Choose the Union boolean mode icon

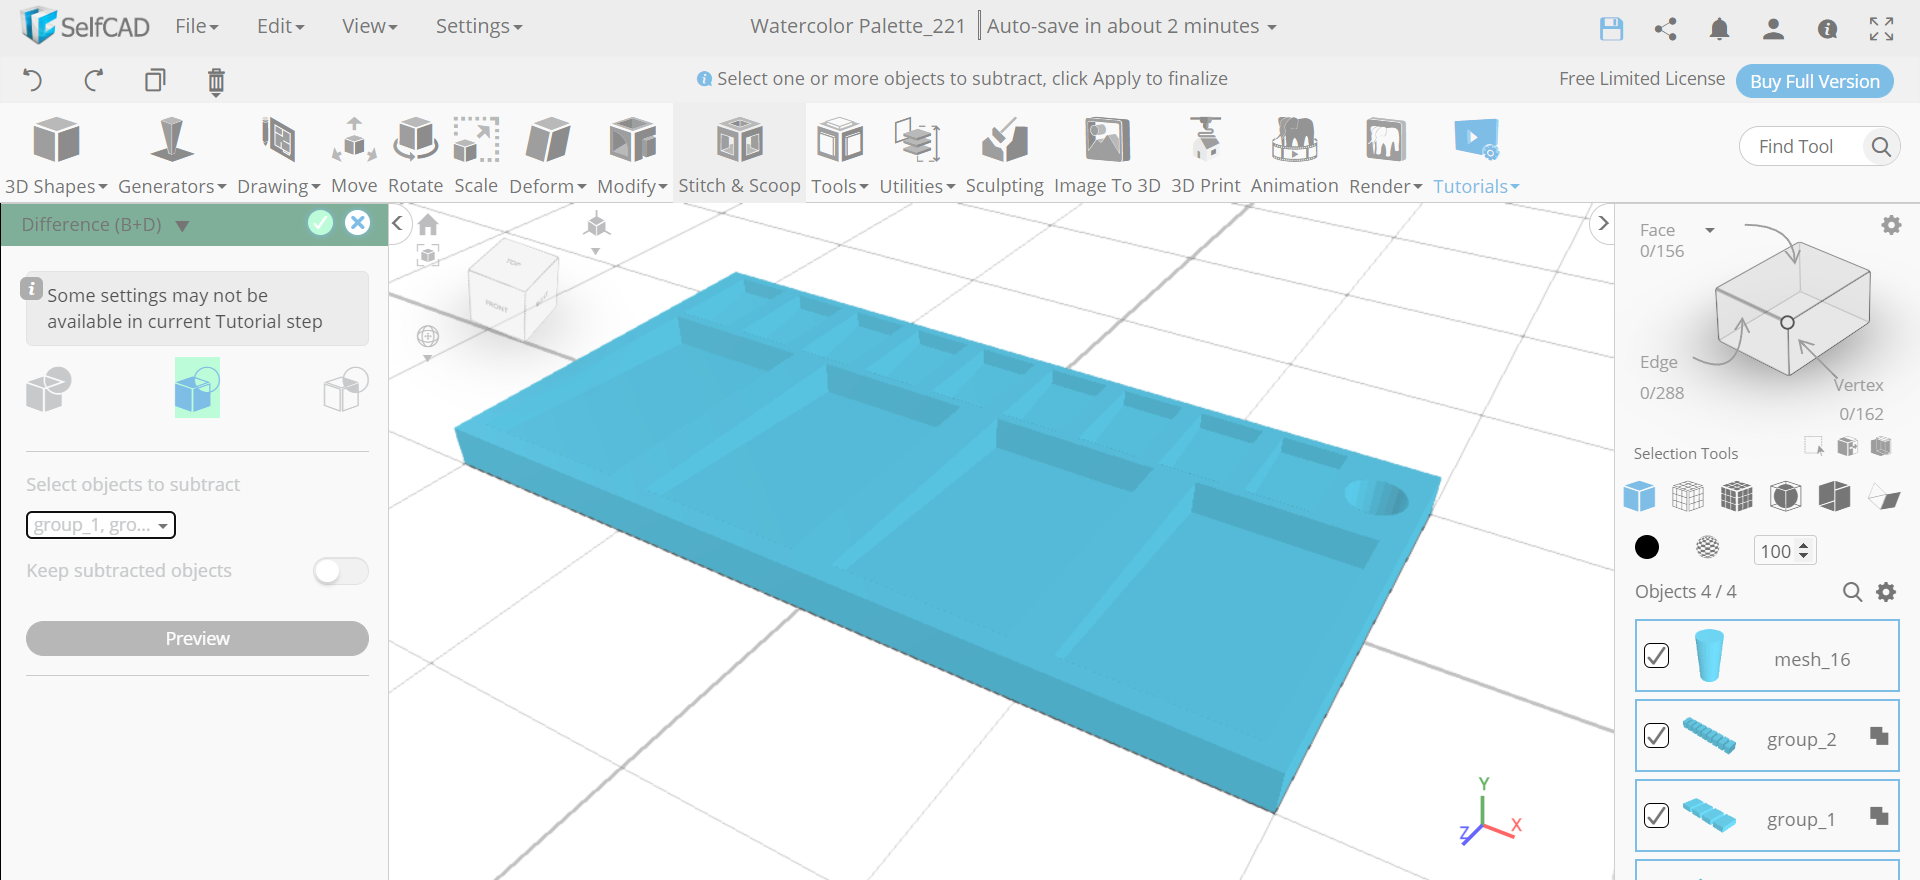(48, 389)
